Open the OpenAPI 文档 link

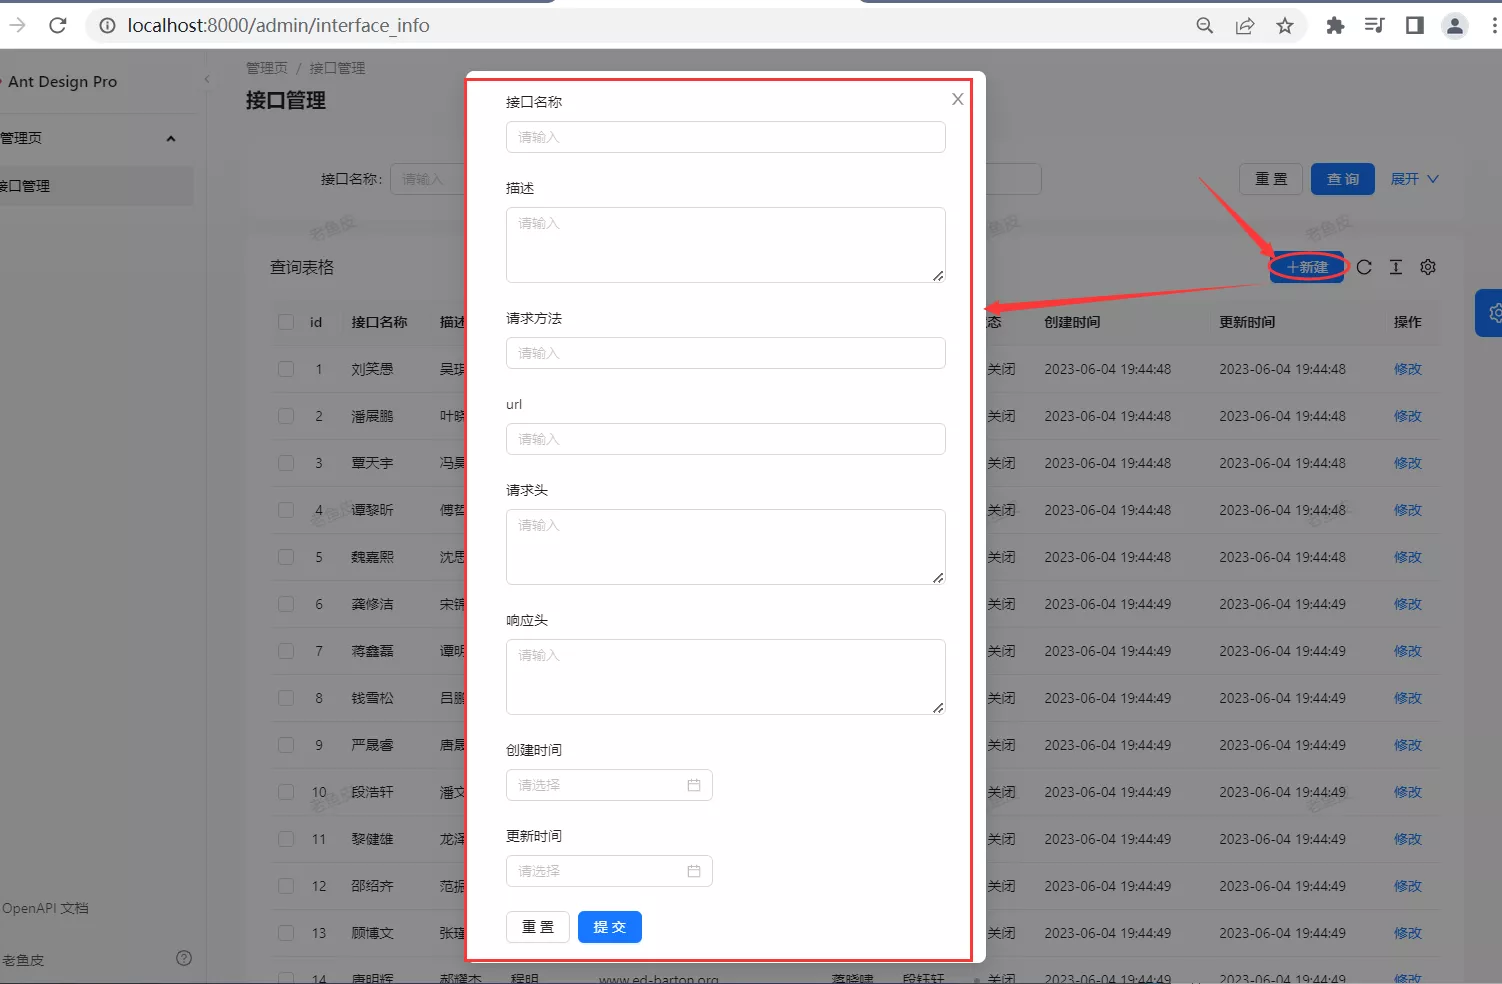coord(46,908)
